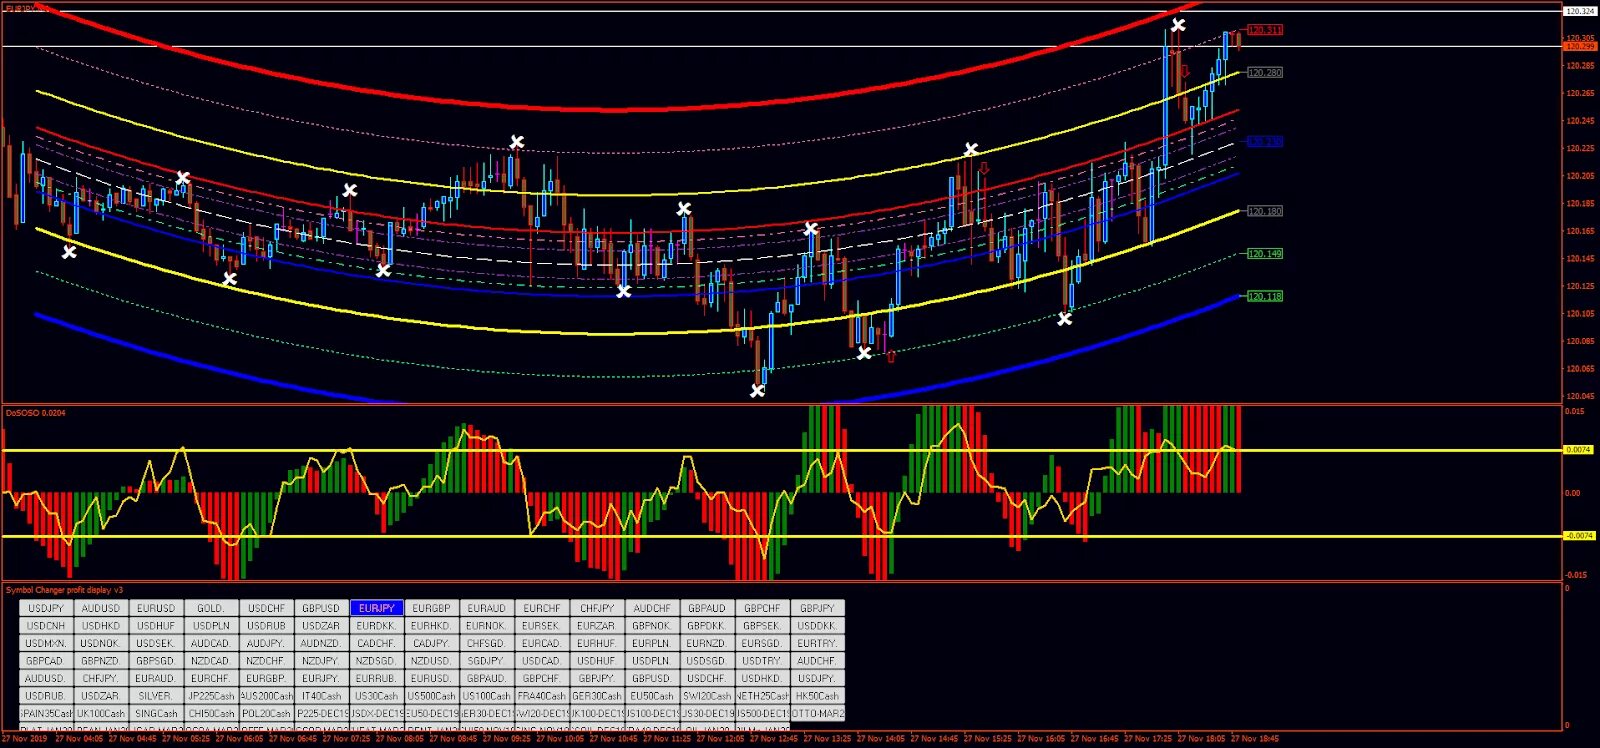Choose NZDCHF. pair
The image size is (1600, 748).
(266, 661)
